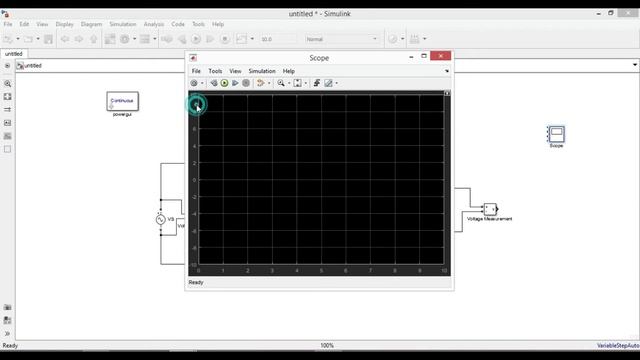Edit simulation stop time field 10.0
This screenshot has height=360, width=640.
[278, 39]
